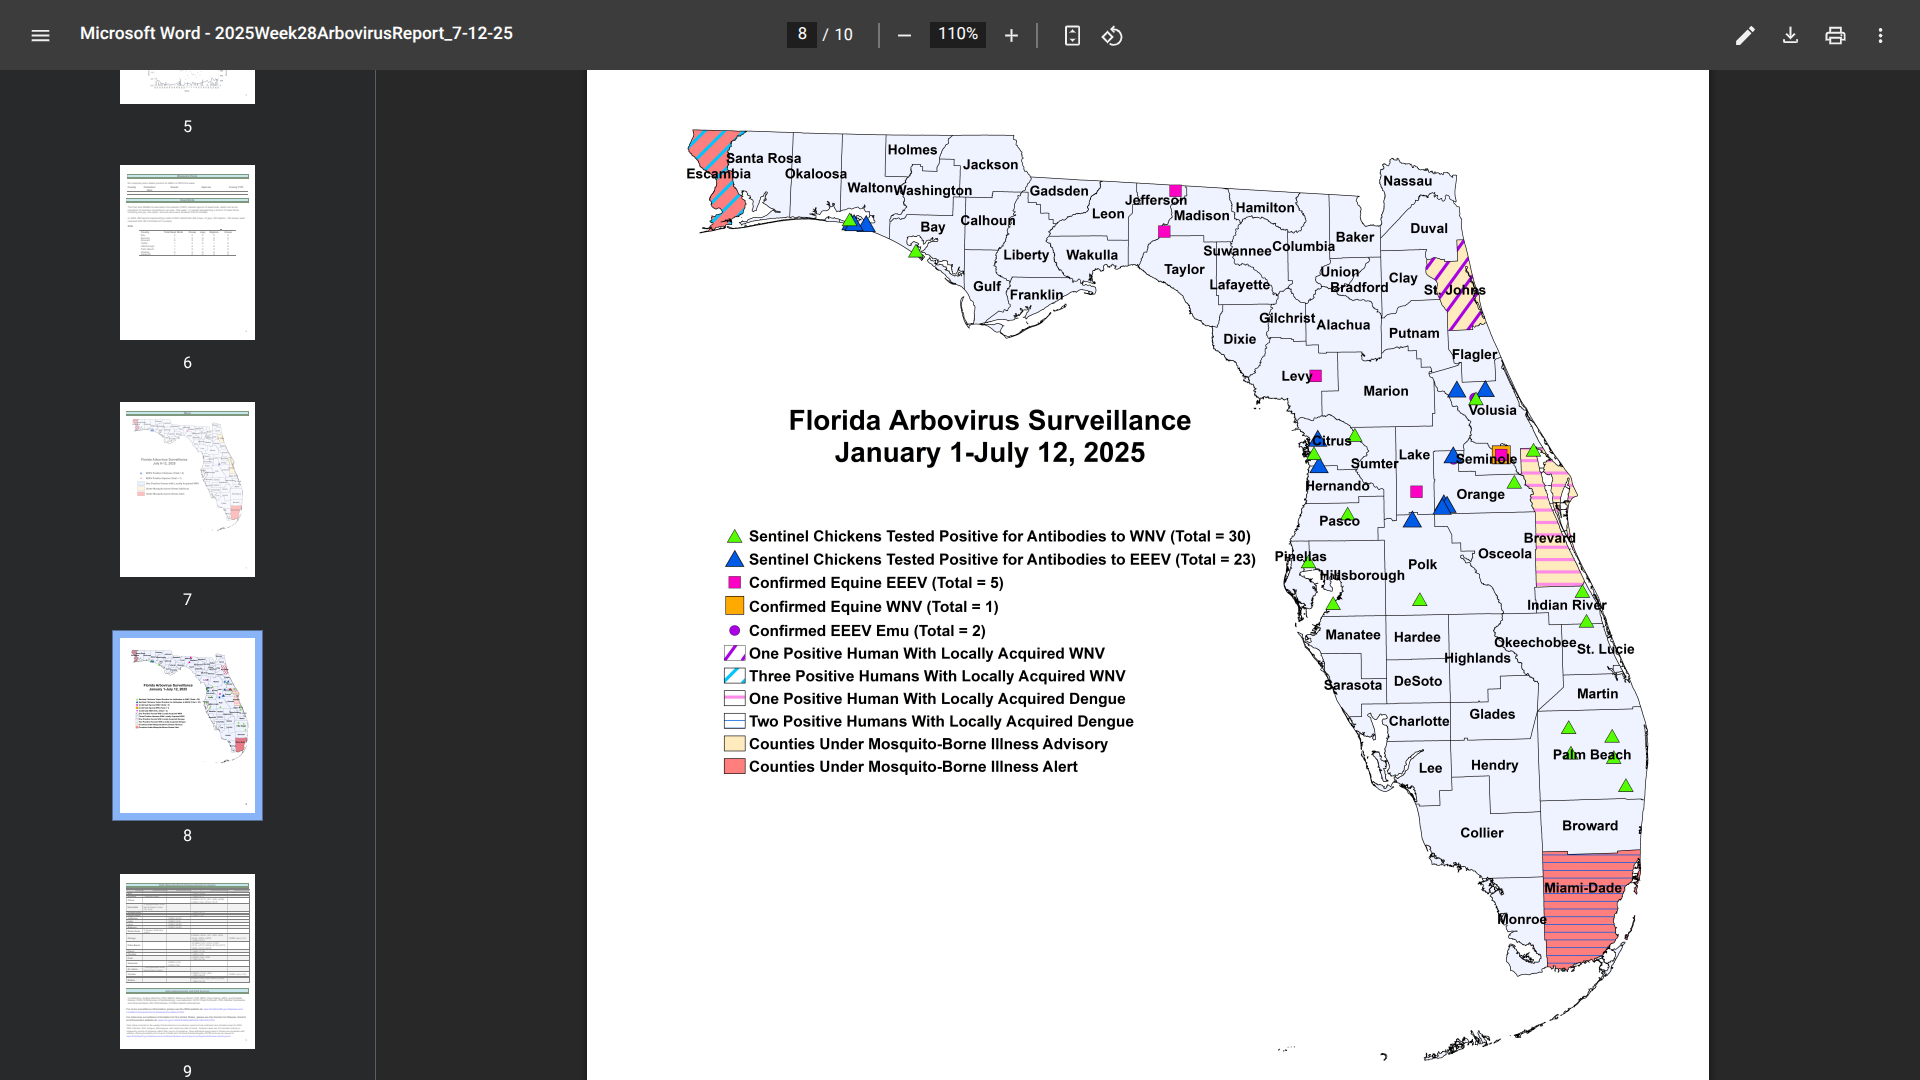Click the zoom out minus button
This screenshot has height=1080, width=1920.
click(x=904, y=35)
